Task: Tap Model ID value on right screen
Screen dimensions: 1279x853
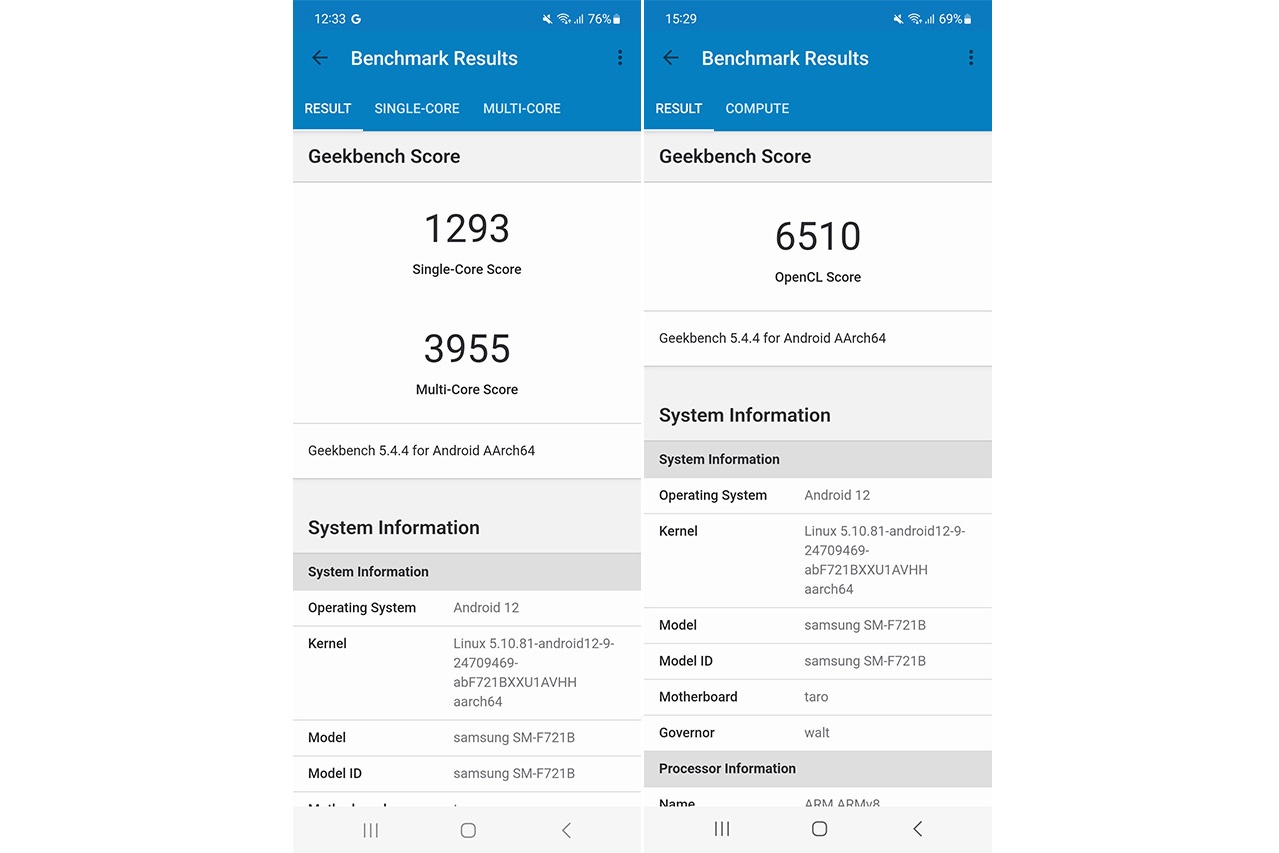Action: click(865, 661)
